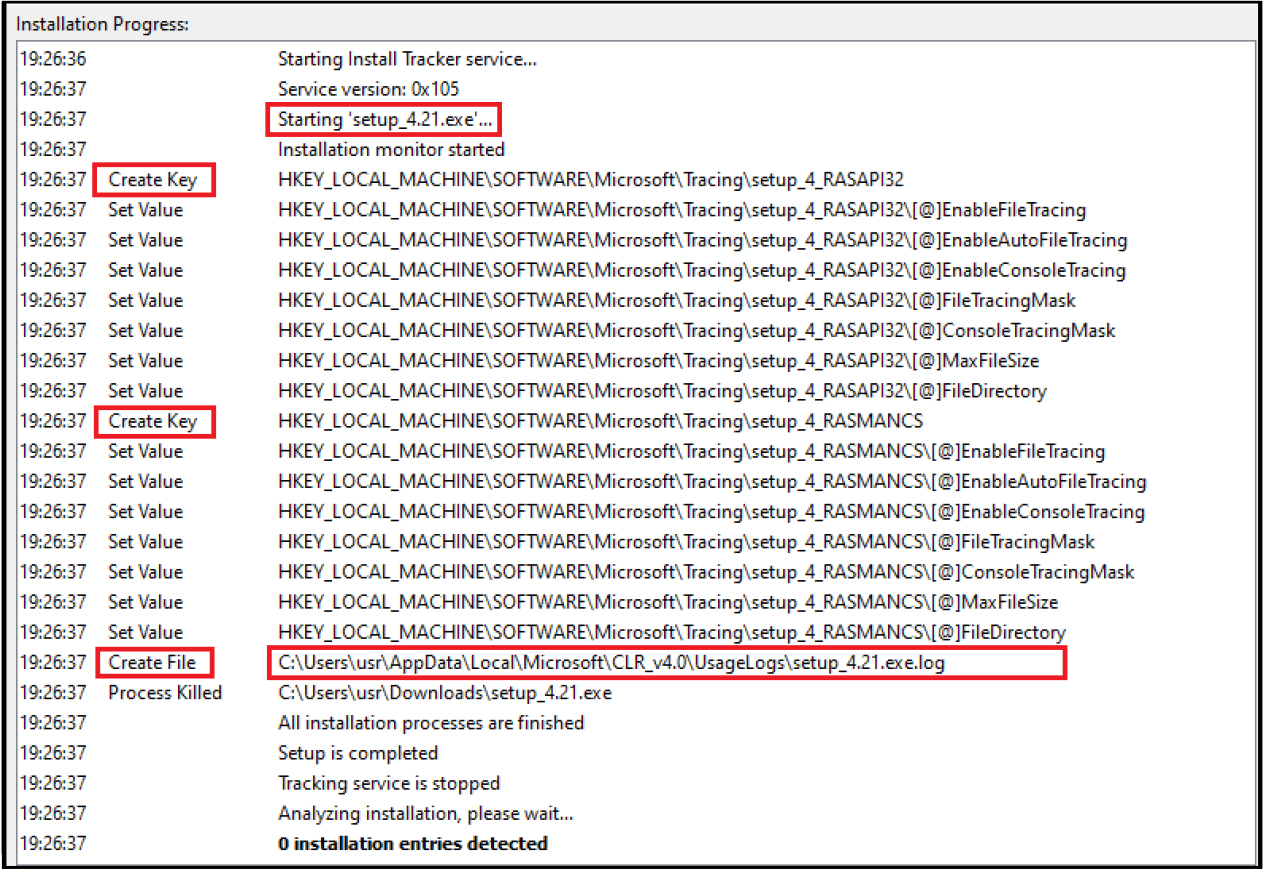Select the 'Service version: 0x105' entry
The image size is (1263, 869).
point(368,89)
